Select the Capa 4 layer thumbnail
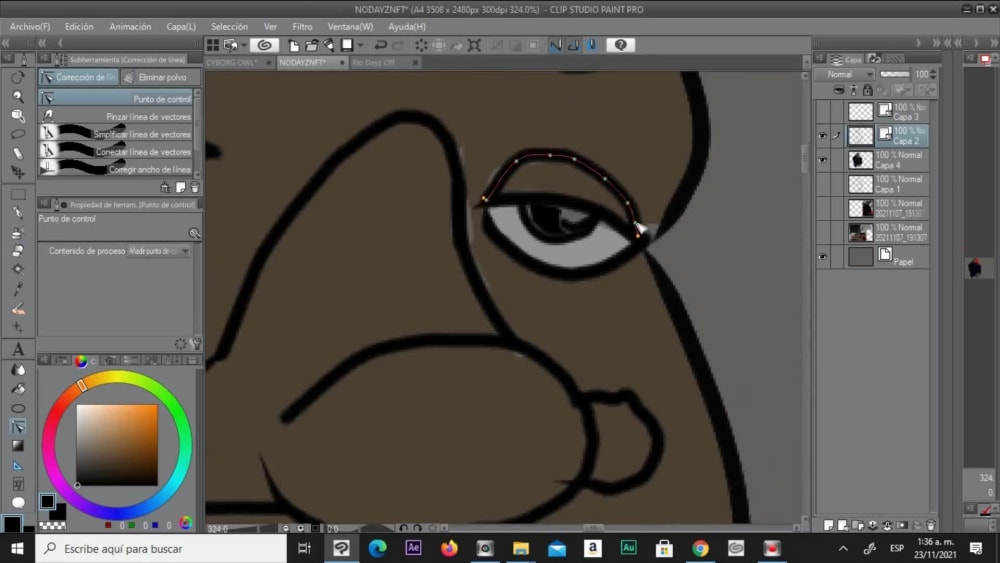The height and width of the screenshot is (563, 1000). [x=860, y=160]
